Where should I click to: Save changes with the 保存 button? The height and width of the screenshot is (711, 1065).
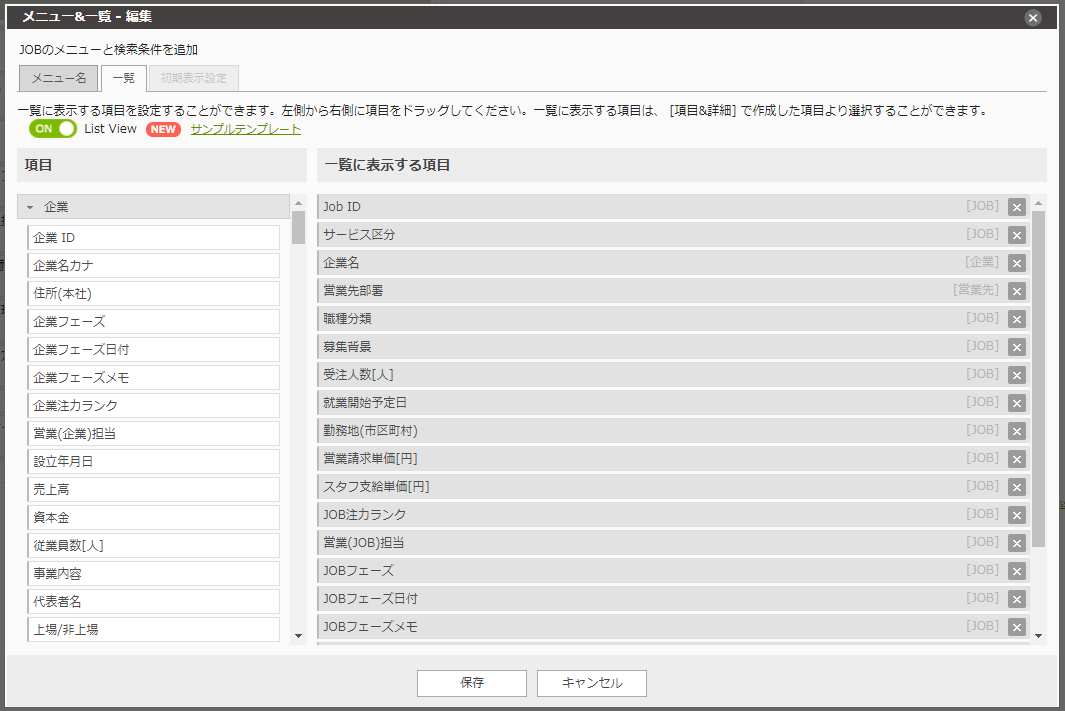471,683
